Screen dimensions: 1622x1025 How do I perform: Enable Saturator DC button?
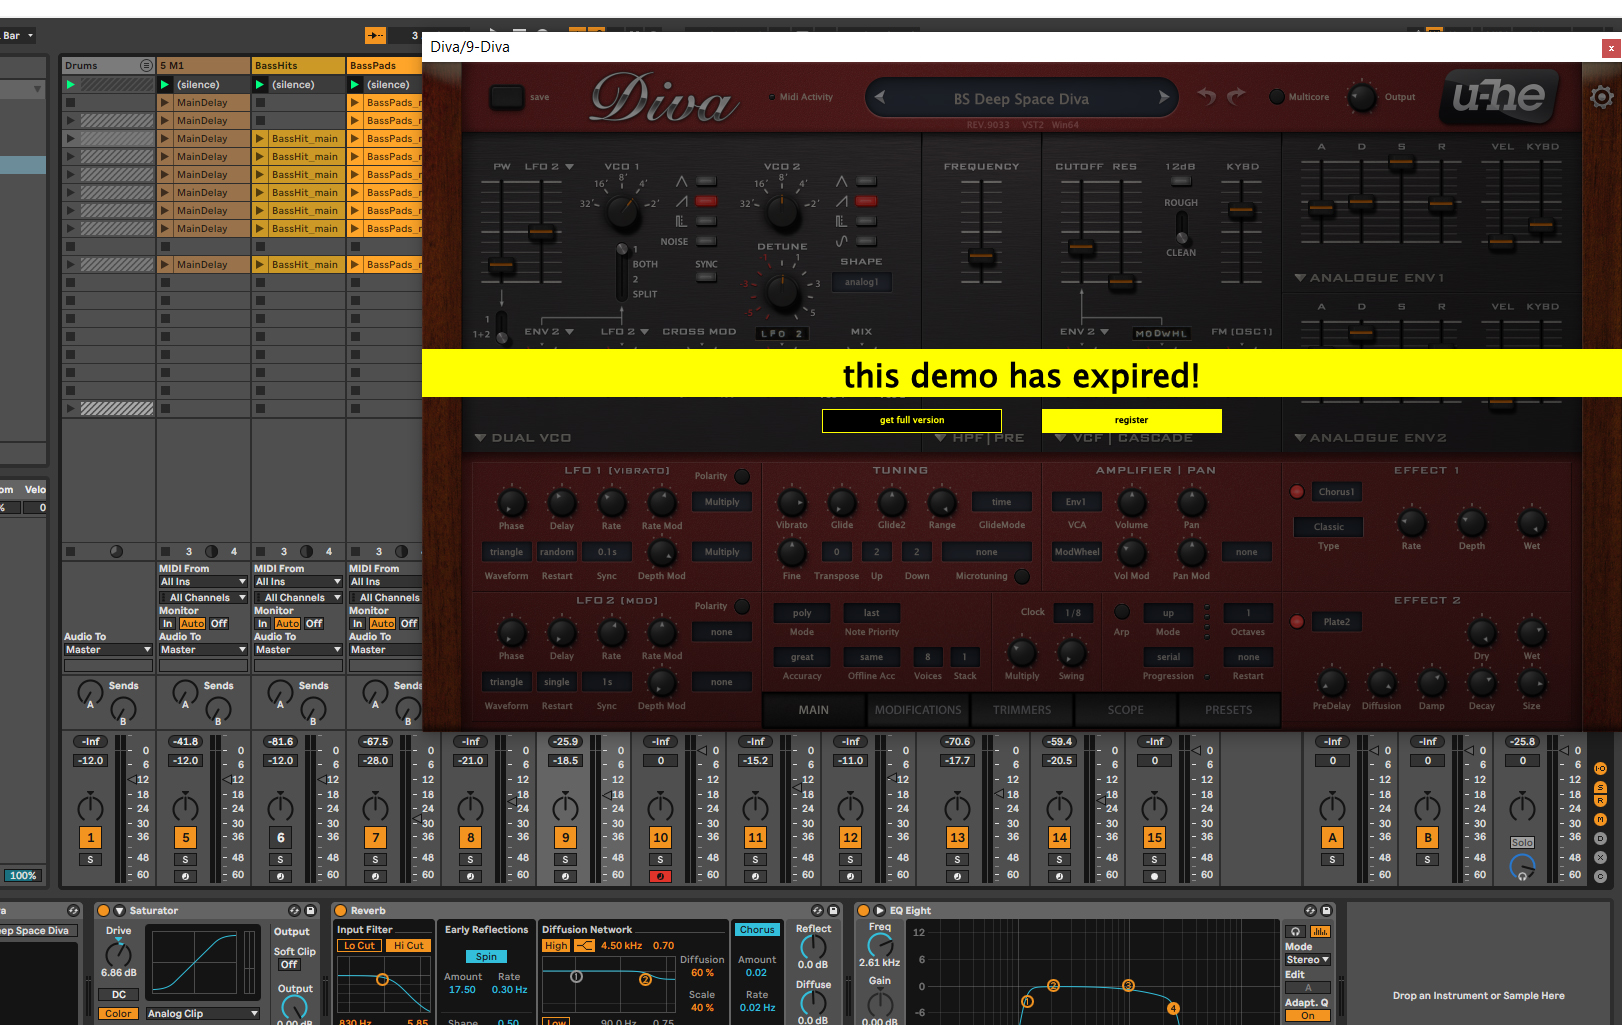(119, 995)
